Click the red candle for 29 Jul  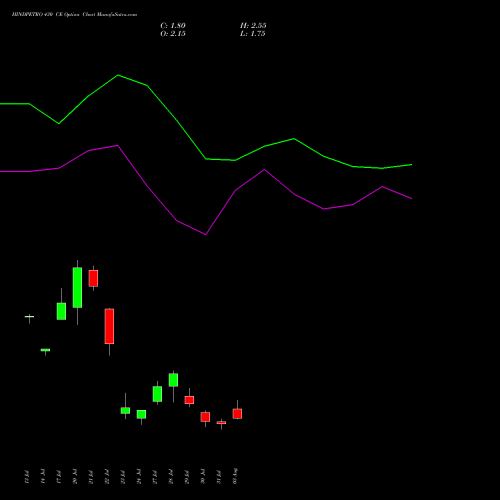[189, 400]
